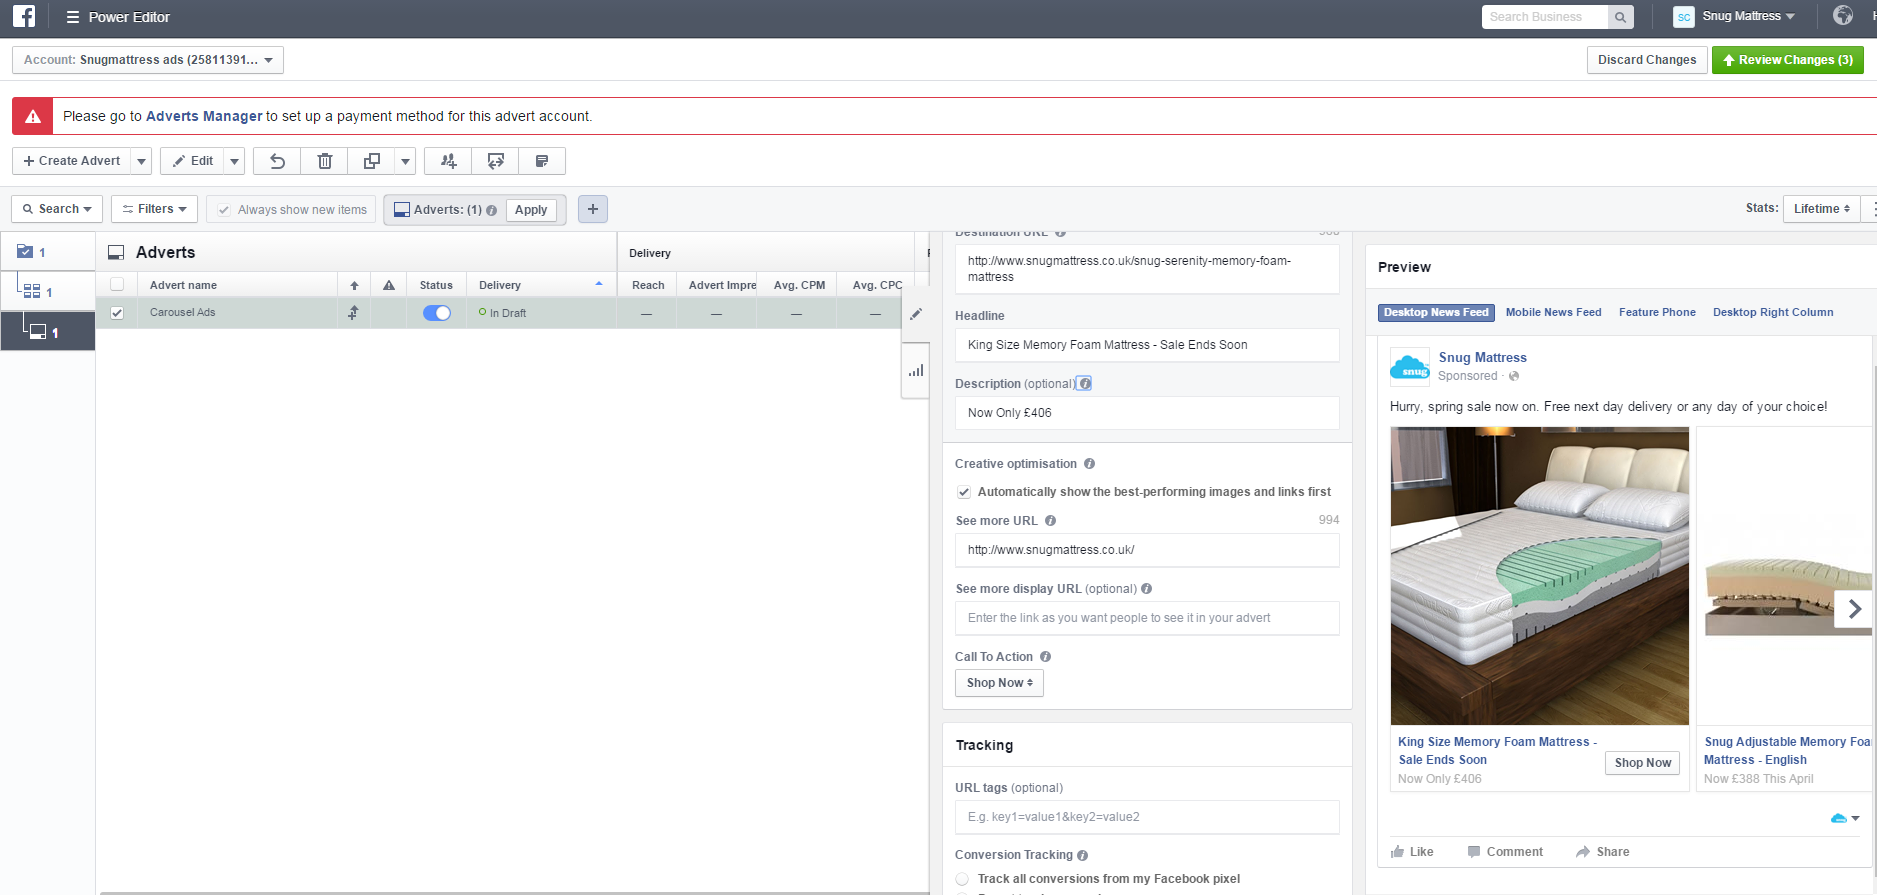The height and width of the screenshot is (895, 1877).
Task: Open the Advert Sets level grid icon
Action: pyautogui.click(x=31, y=291)
